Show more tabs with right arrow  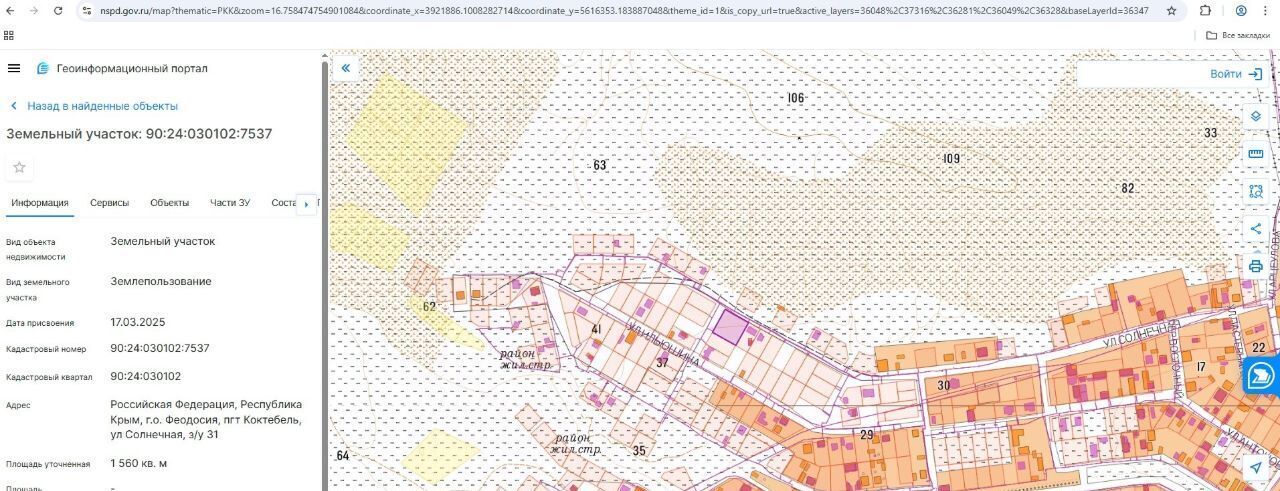click(x=306, y=204)
